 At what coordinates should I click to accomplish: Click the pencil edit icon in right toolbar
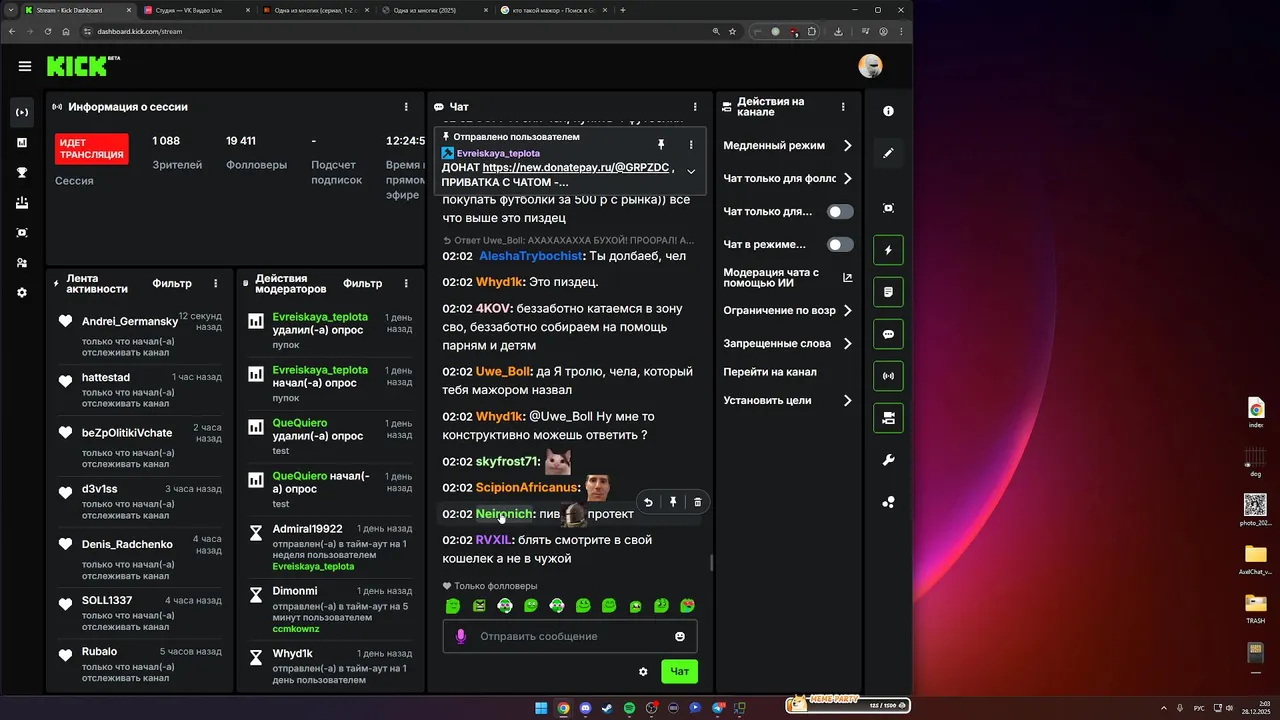point(888,153)
